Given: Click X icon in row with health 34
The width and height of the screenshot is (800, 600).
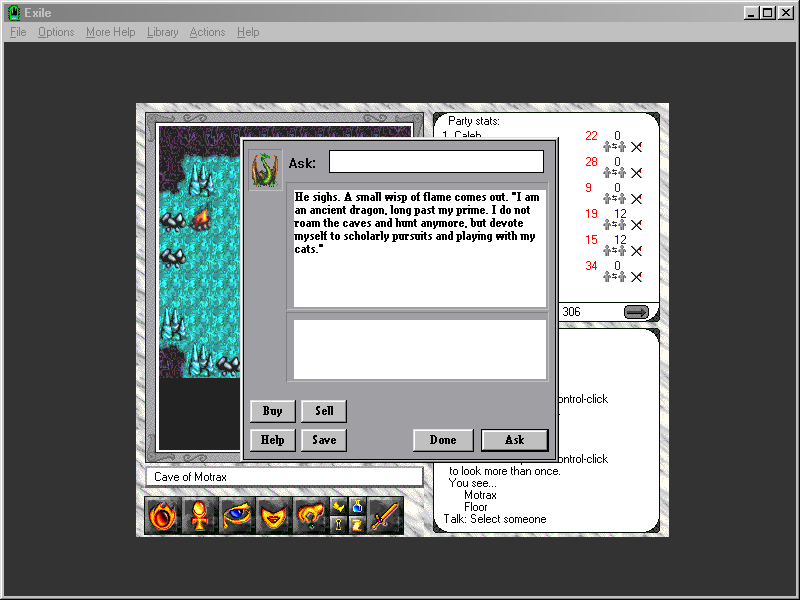Looking at the screenshot, I should (x=636, y=277).
